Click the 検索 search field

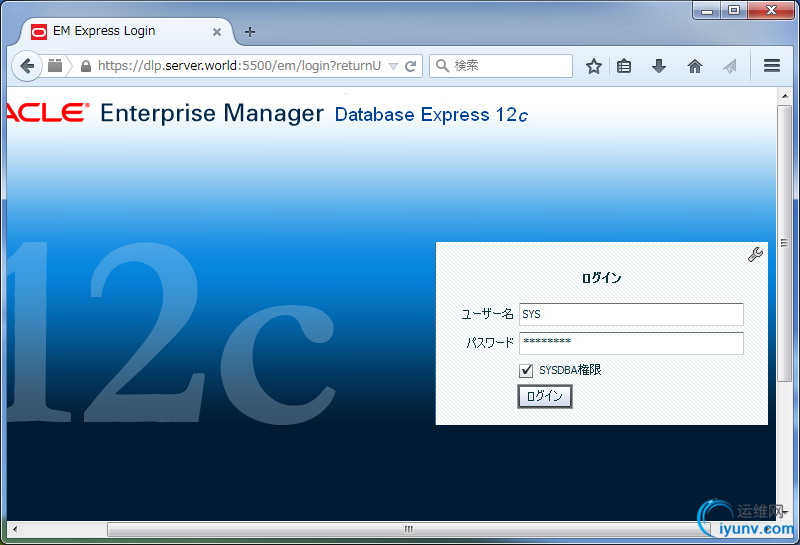[501, 66]
